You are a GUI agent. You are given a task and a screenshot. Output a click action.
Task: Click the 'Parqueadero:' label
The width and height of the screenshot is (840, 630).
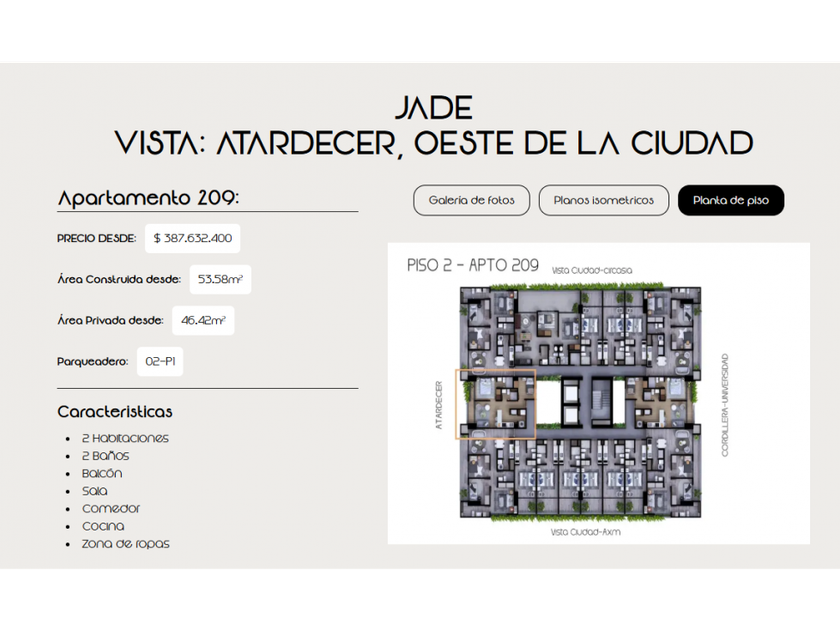(x=93, y=362)
